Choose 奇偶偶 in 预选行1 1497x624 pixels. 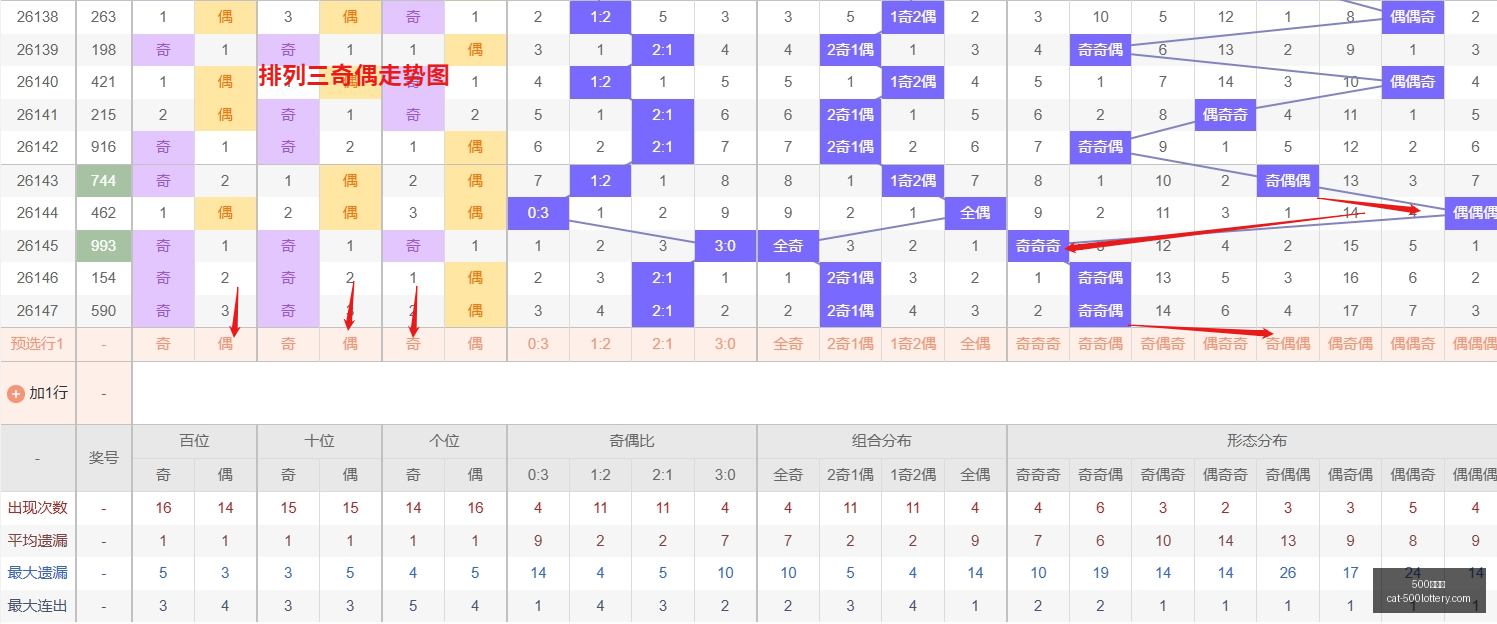(1288, 344)
